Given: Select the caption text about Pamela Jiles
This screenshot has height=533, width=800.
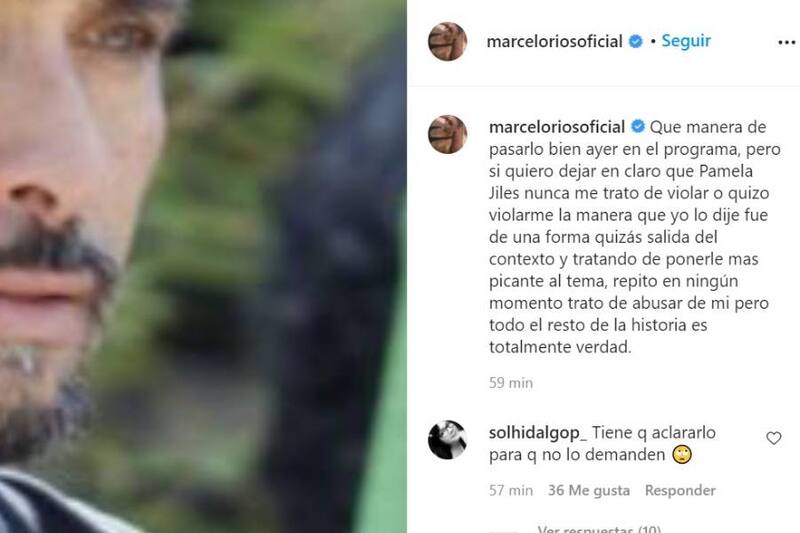Looking at the screenshot, I should [x=634, y=237].
